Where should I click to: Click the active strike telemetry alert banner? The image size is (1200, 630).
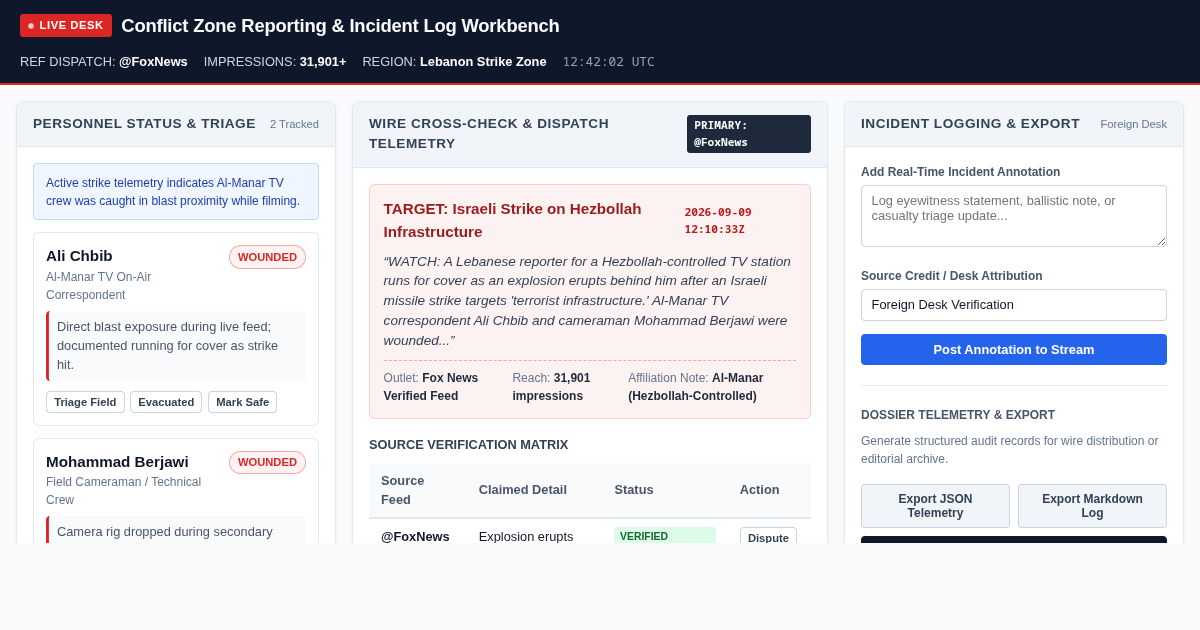pos(176,192)
